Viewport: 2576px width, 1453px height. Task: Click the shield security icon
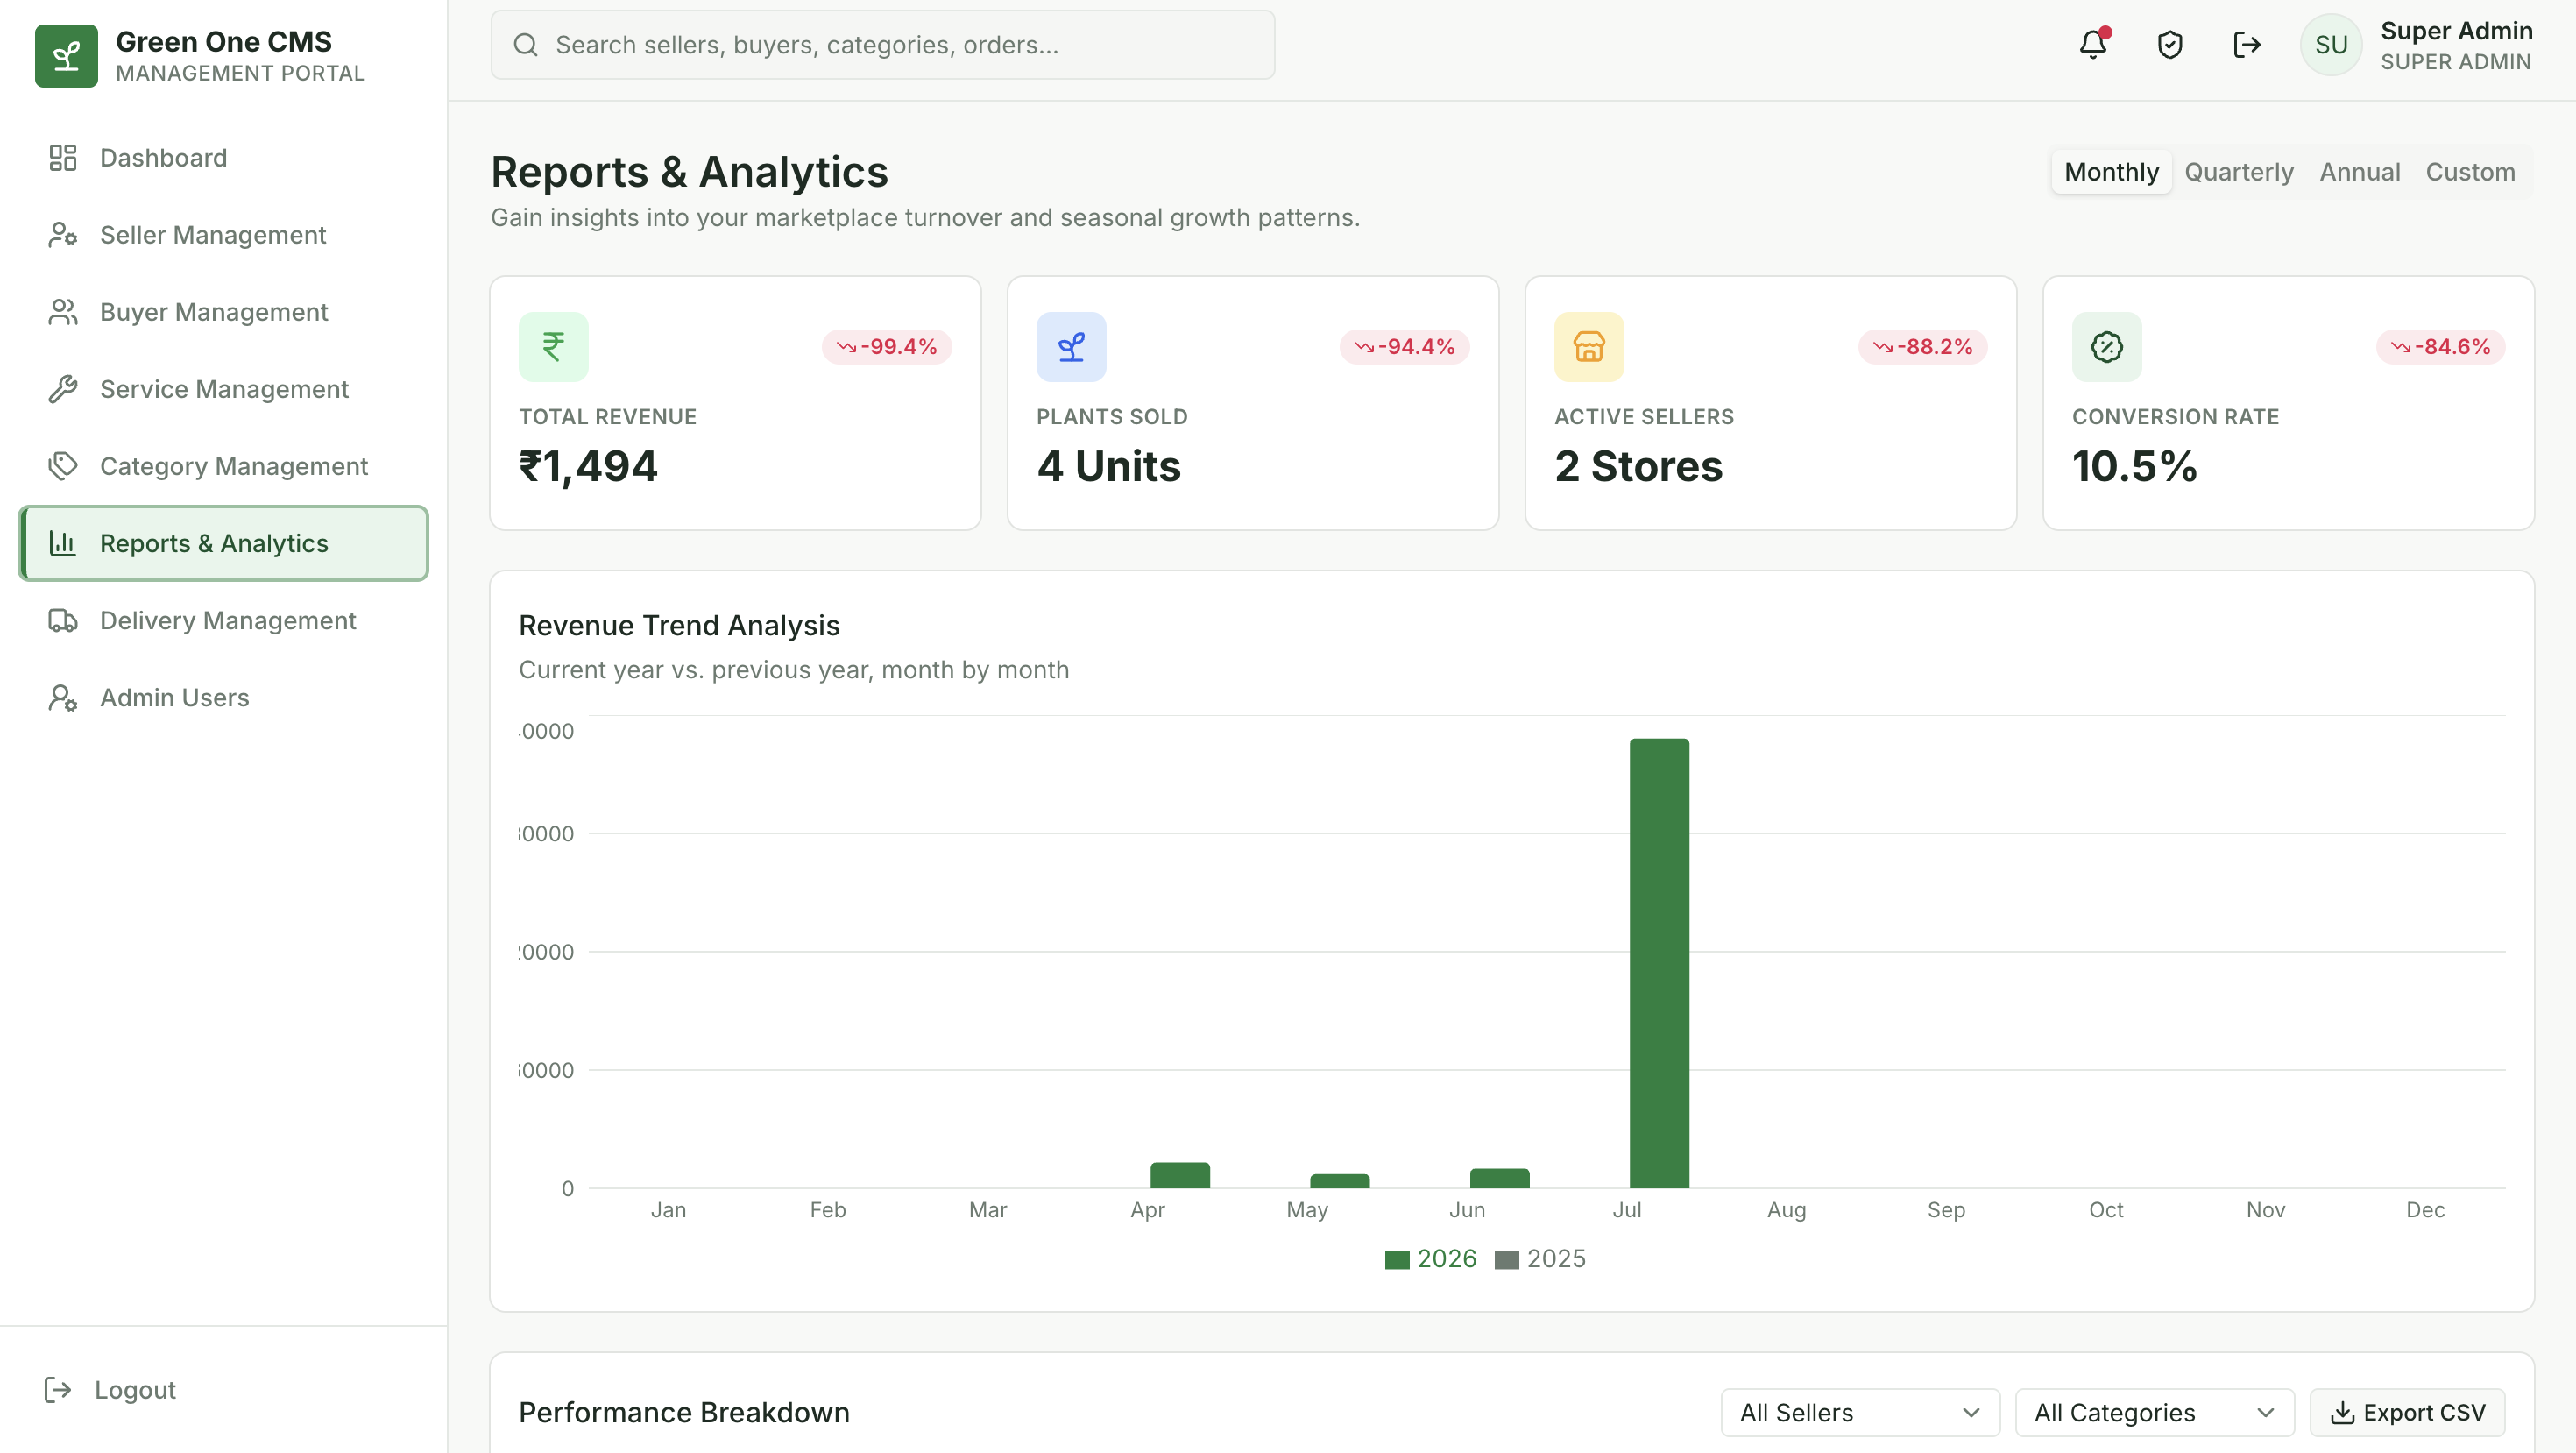[x=2170, y=44]
